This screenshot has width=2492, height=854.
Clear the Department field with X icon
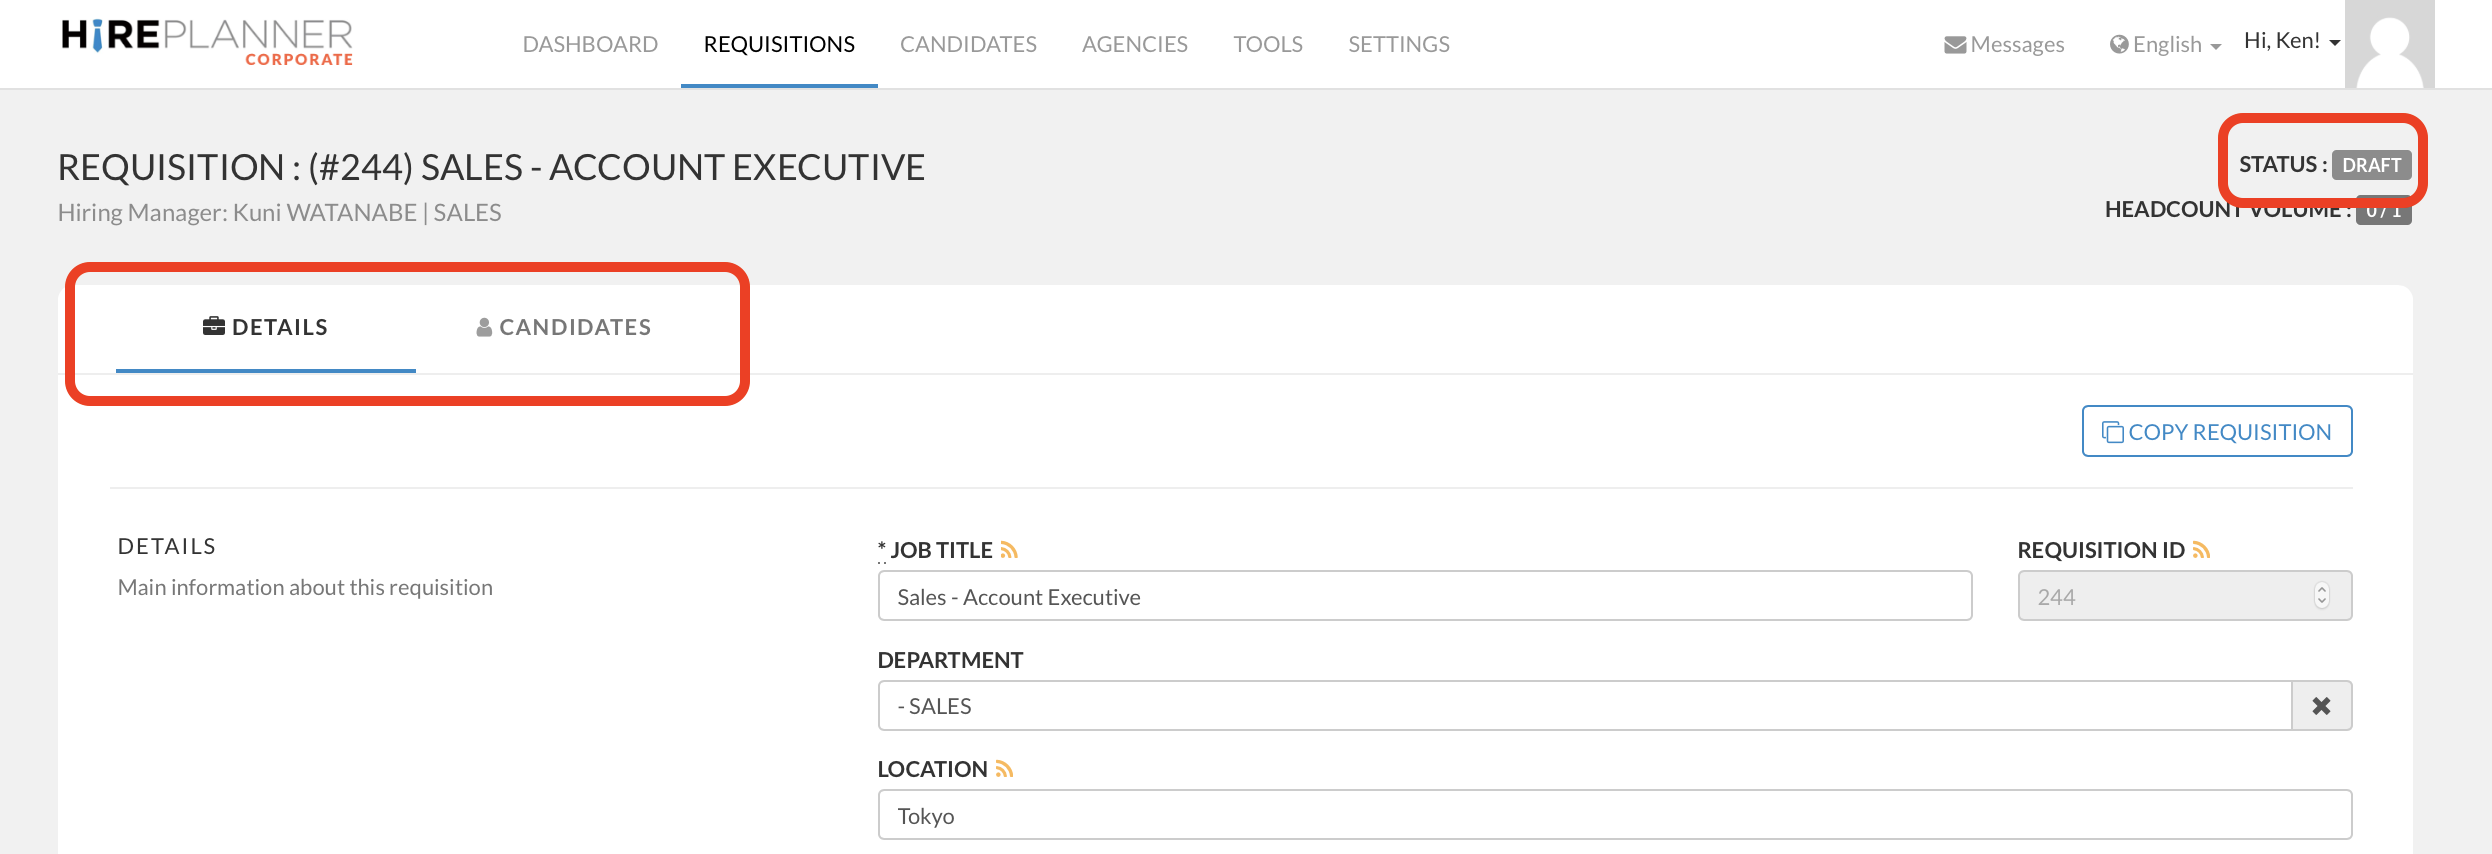tap(2321, 706)
